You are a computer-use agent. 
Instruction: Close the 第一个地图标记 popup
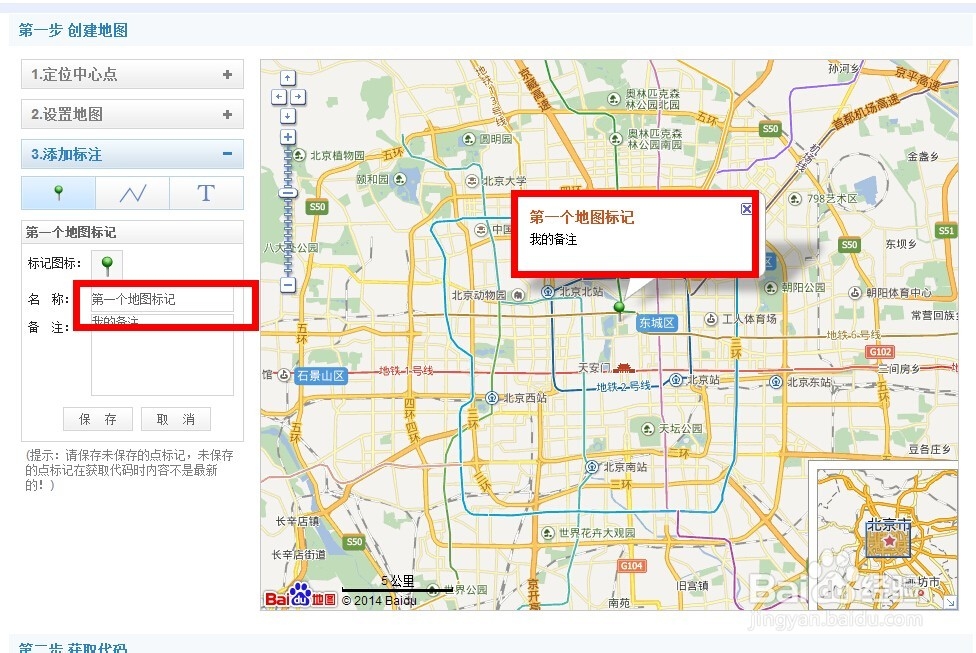[747, 208]
